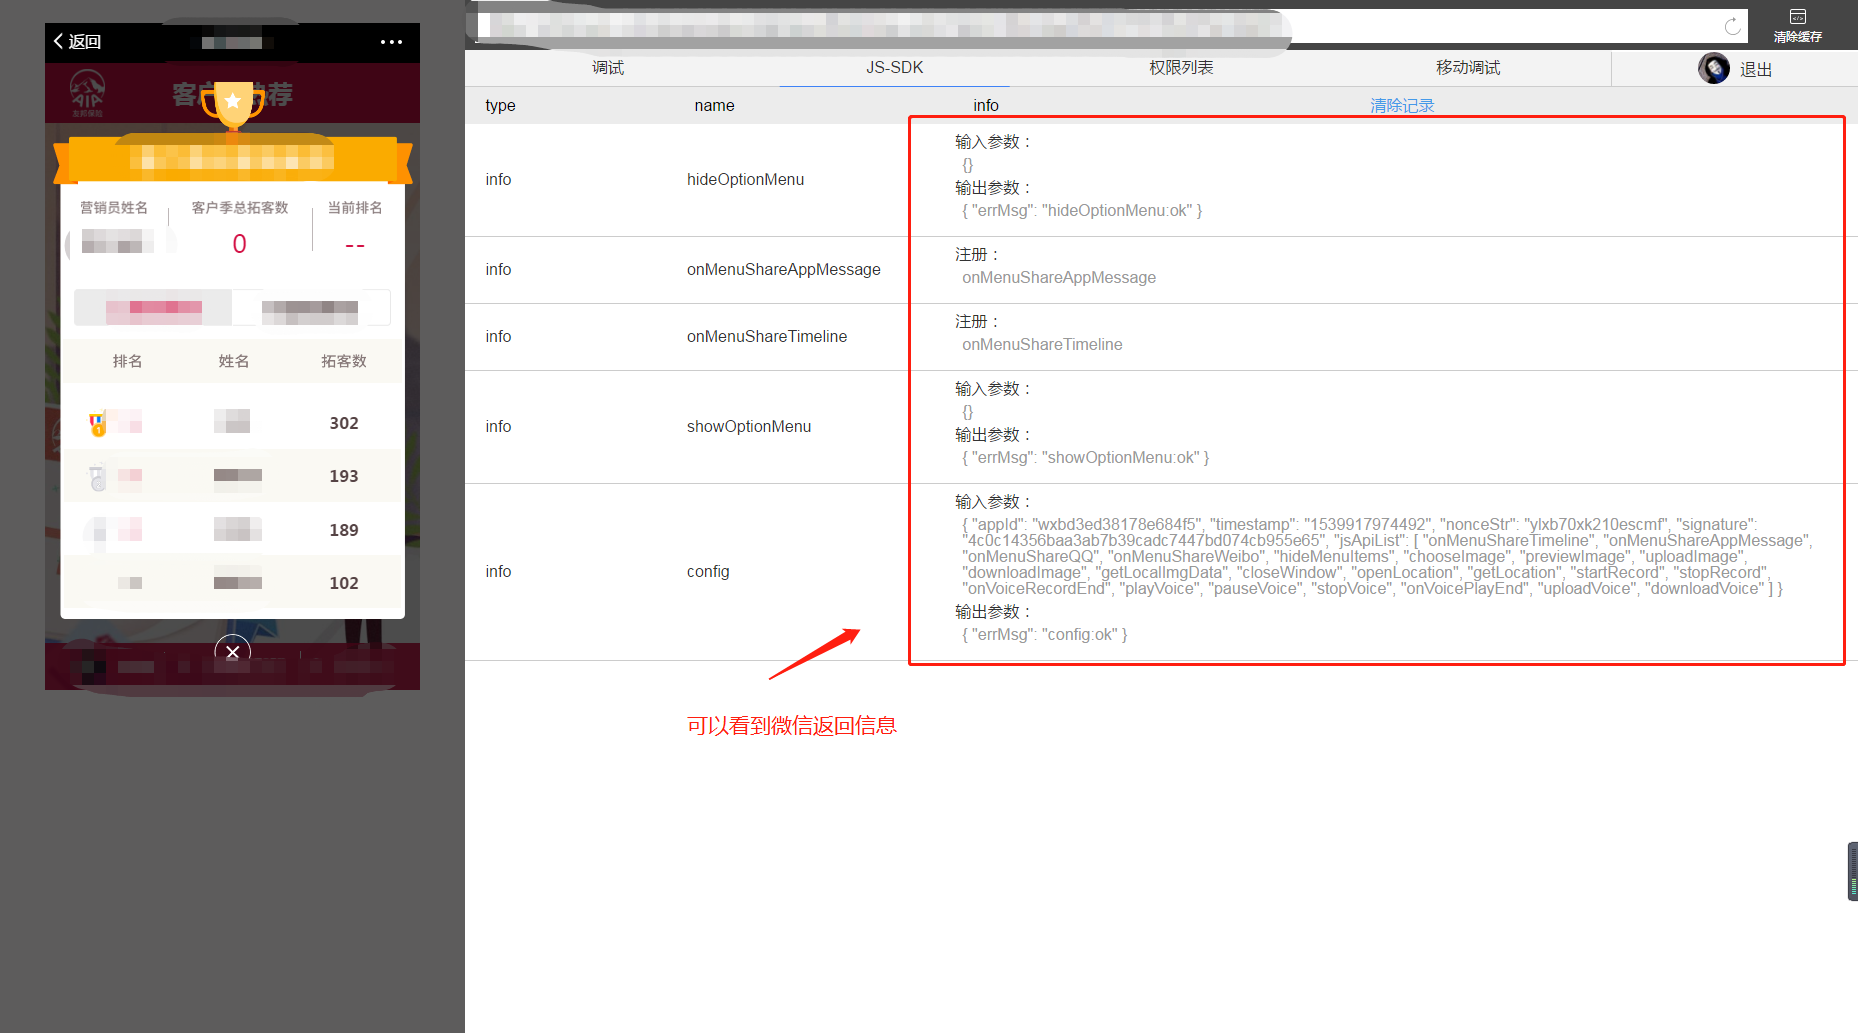Click the AIA logo in header
The height and width of the screenshot is (1033, 1858).
tap(87, 93)
